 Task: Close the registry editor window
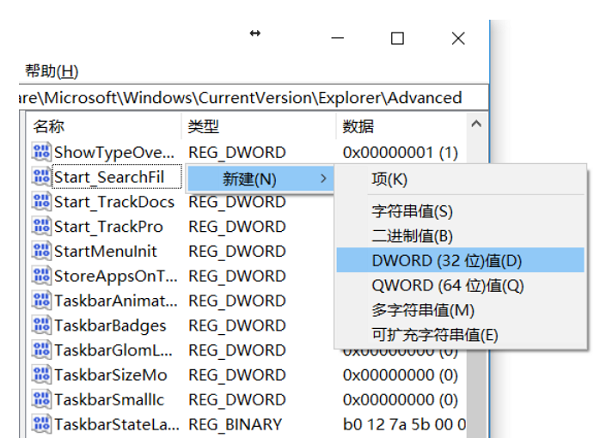coord(458,38)
